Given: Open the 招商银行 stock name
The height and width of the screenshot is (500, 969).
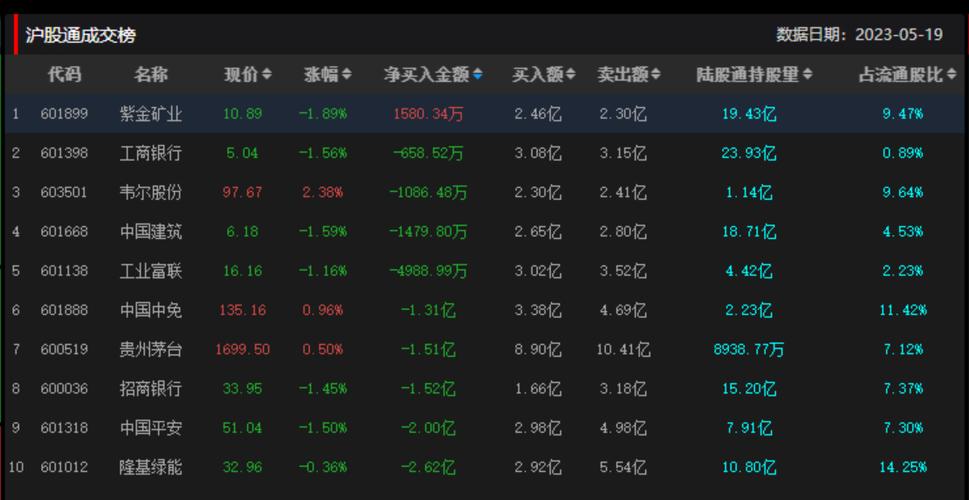Looking at the screenshot, I should click(151, 388).
